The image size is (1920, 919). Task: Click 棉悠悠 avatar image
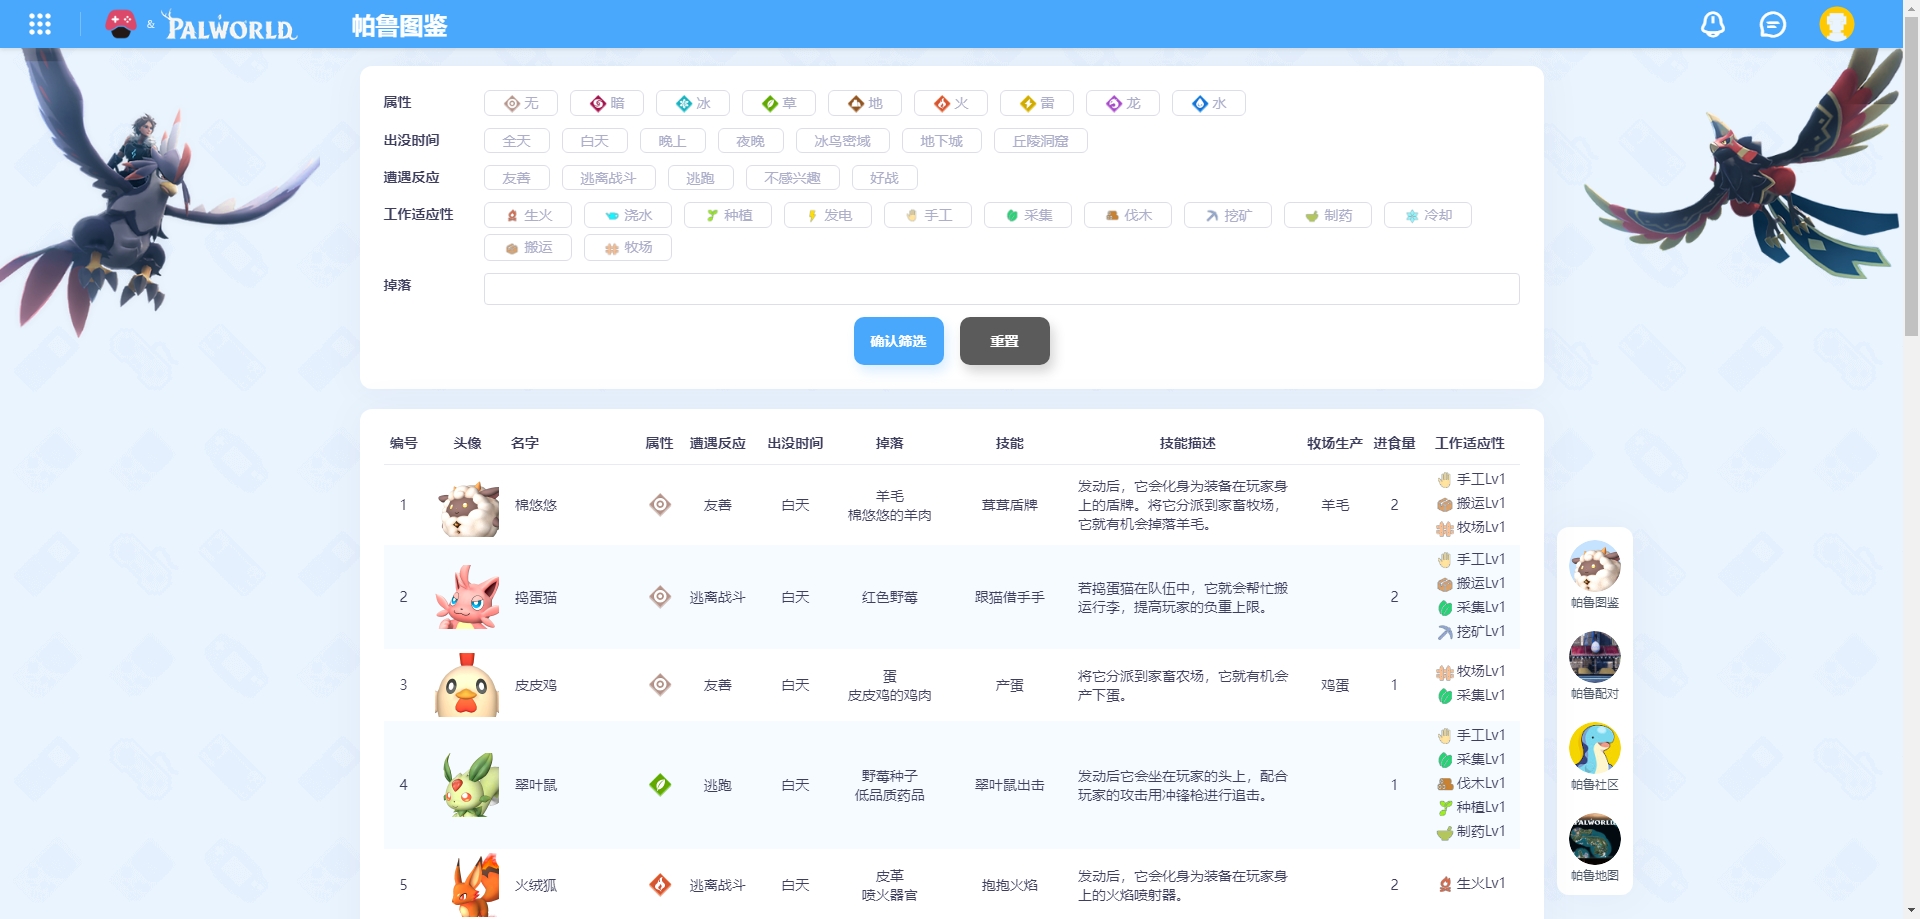tap(468, 507)
